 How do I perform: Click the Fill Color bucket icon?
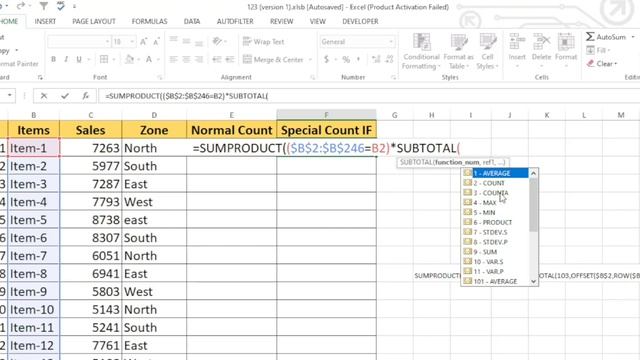(129, 60)
